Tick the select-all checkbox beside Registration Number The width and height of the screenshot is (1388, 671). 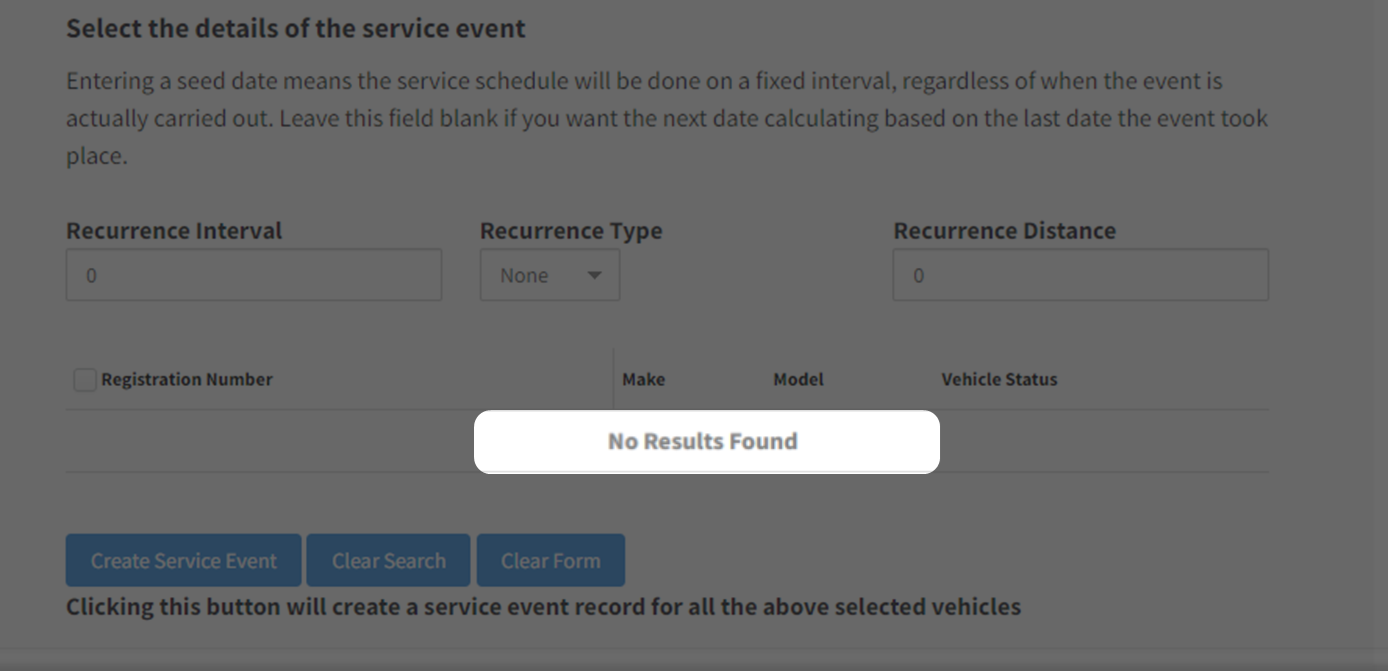click(x=85, y=380)
